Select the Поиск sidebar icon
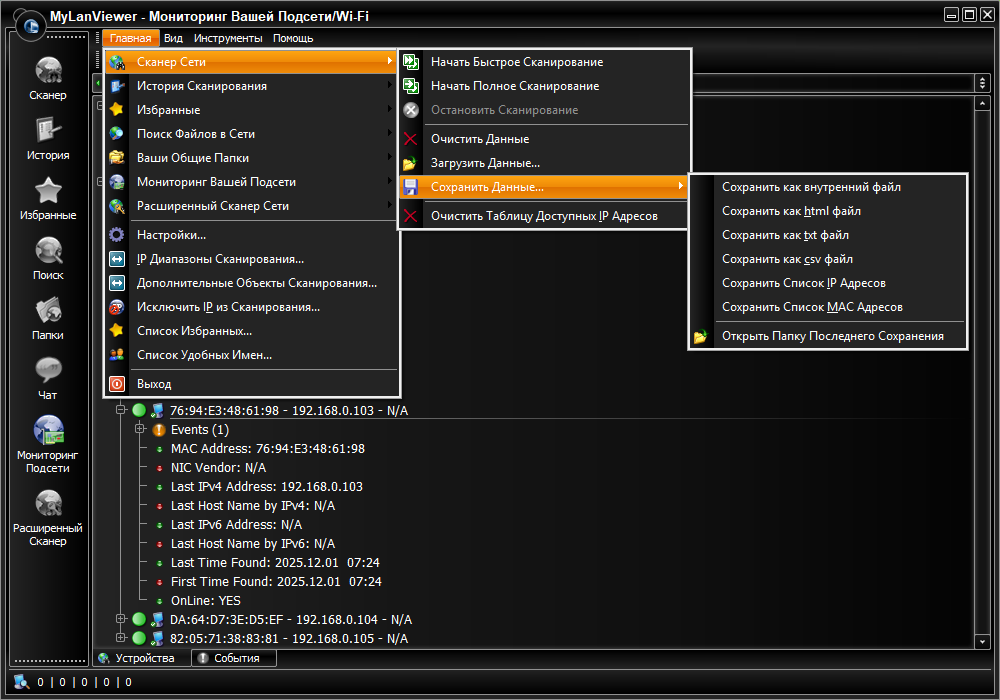This screenshot has width=1000, height=700. 48,251
